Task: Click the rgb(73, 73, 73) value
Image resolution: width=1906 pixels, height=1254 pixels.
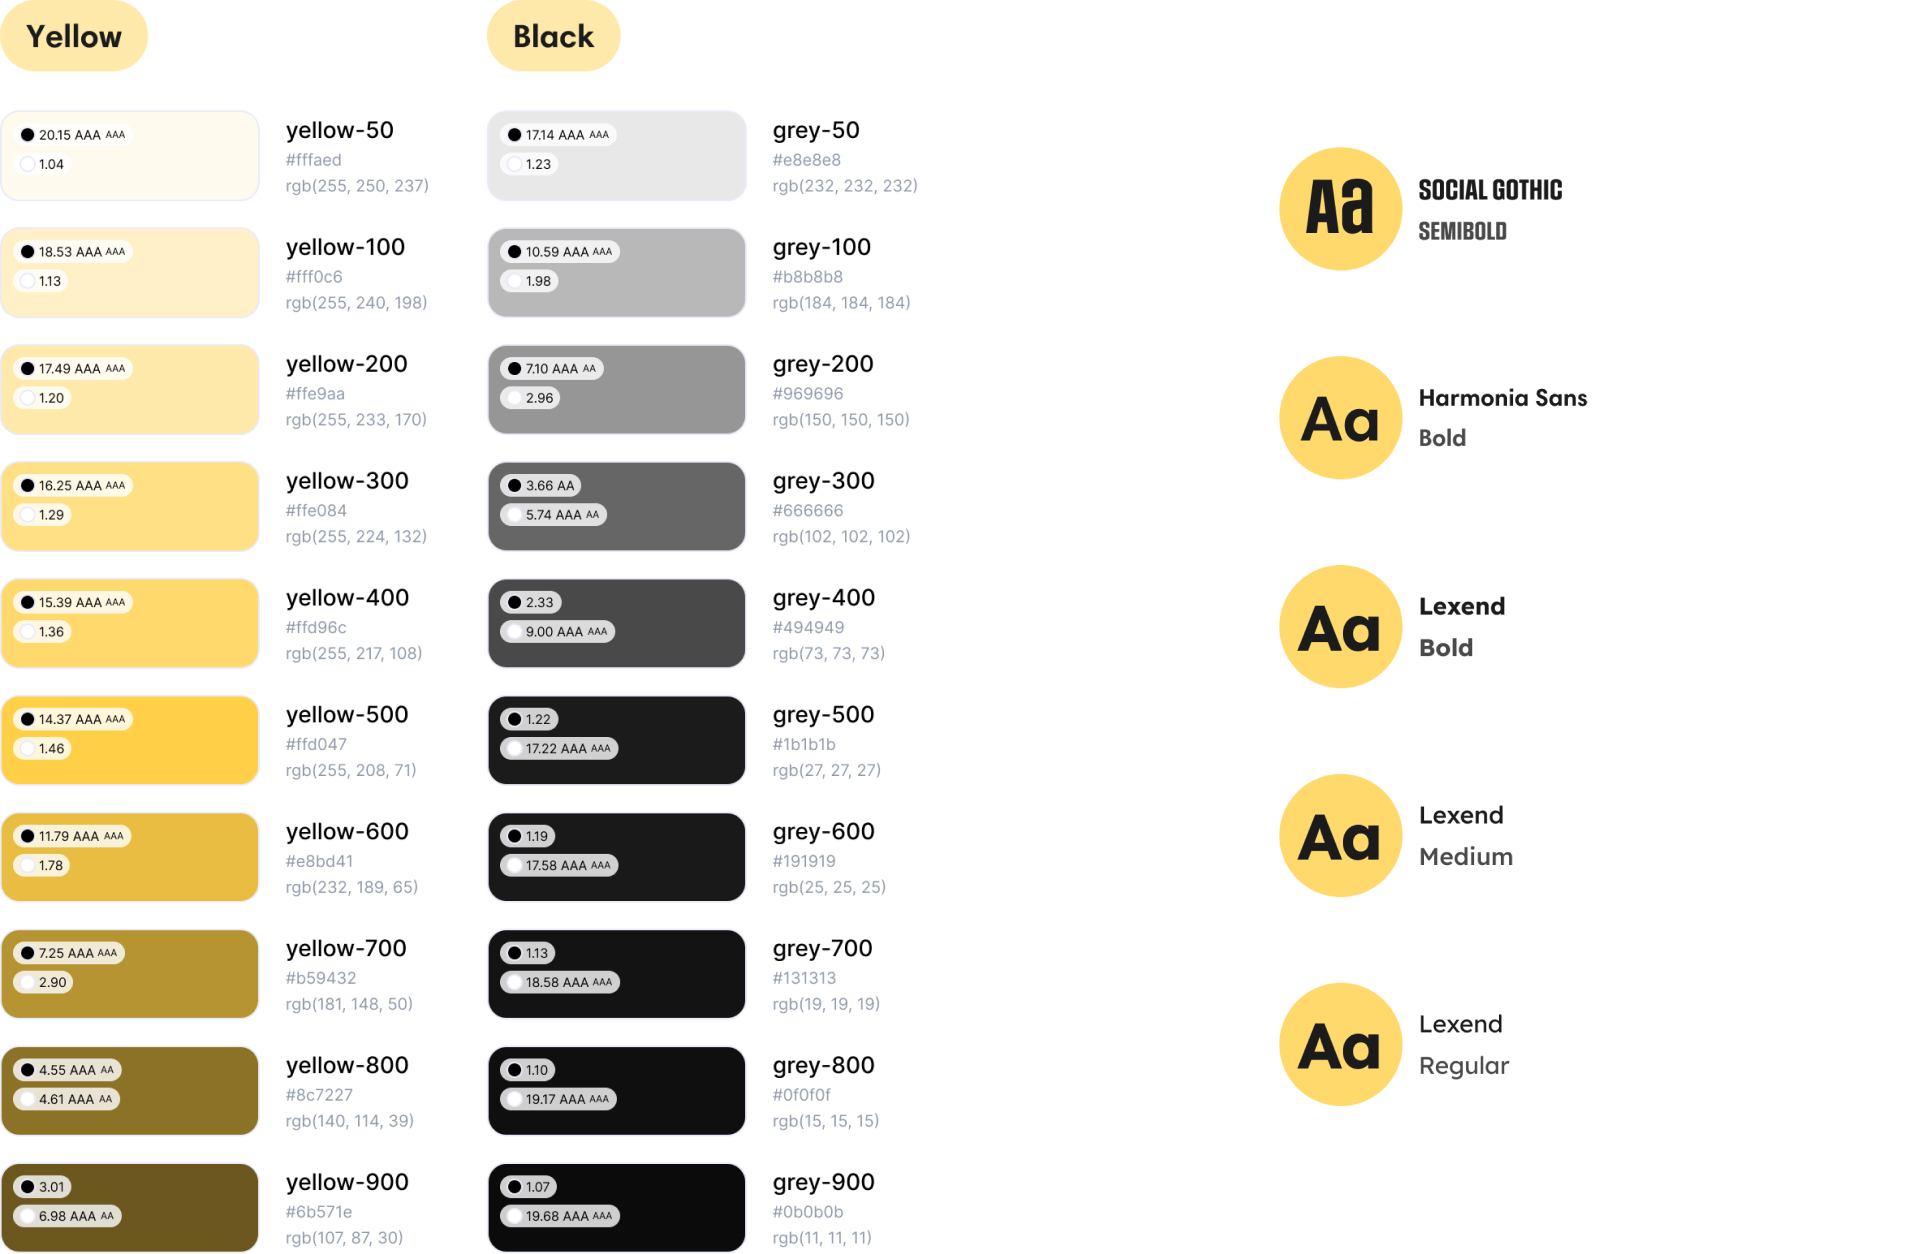Action: pyautogui.click(x=829, y=653)
